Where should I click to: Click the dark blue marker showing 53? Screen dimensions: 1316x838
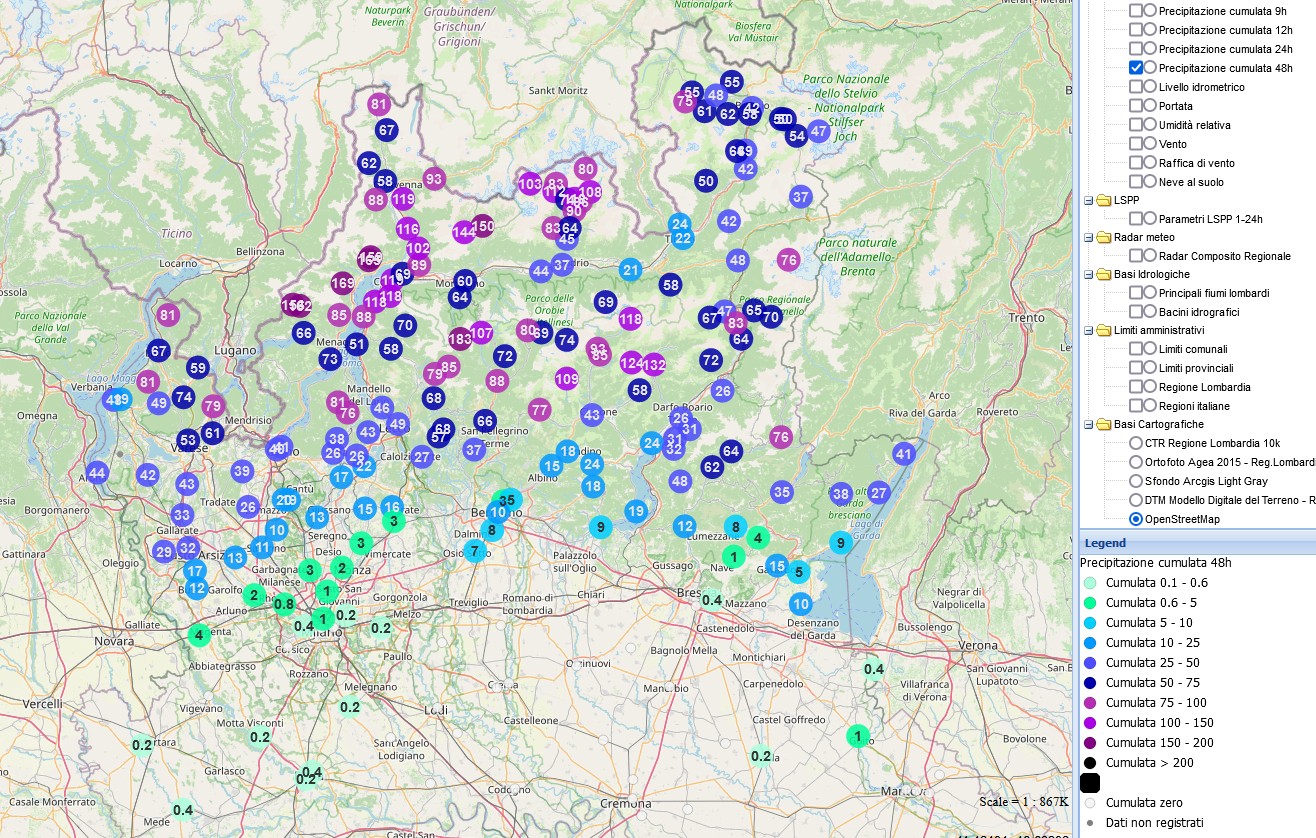(x=188, y=440)
